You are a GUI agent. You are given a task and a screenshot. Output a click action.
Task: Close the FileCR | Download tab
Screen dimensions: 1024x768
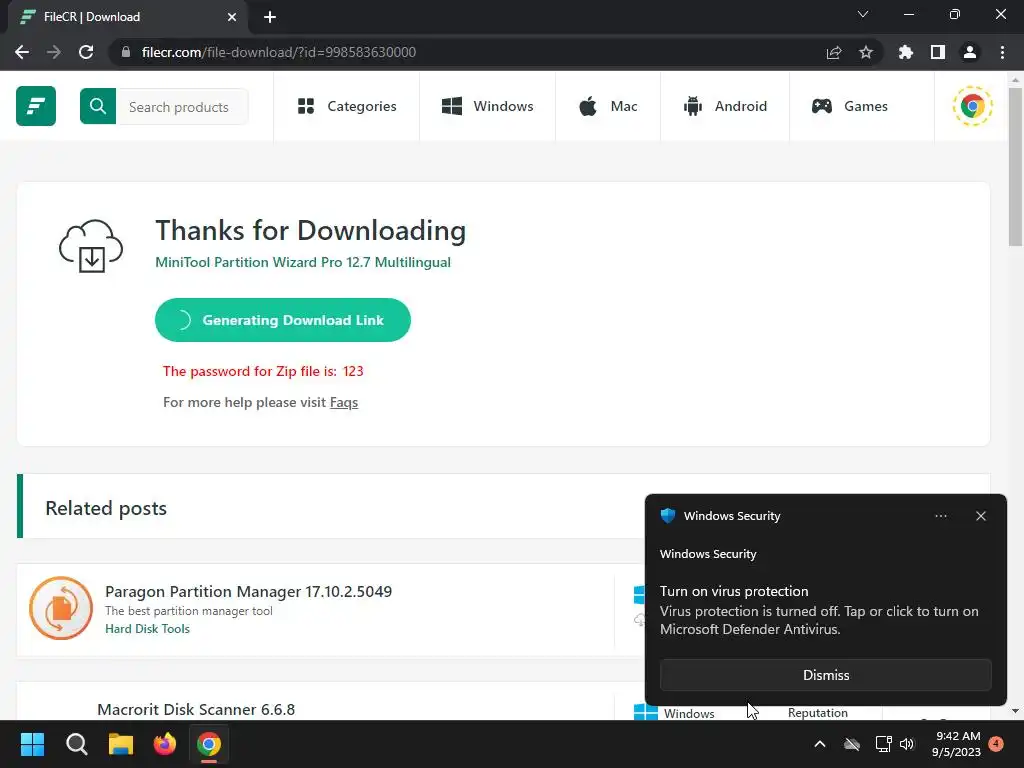click(x=232, y=17)
